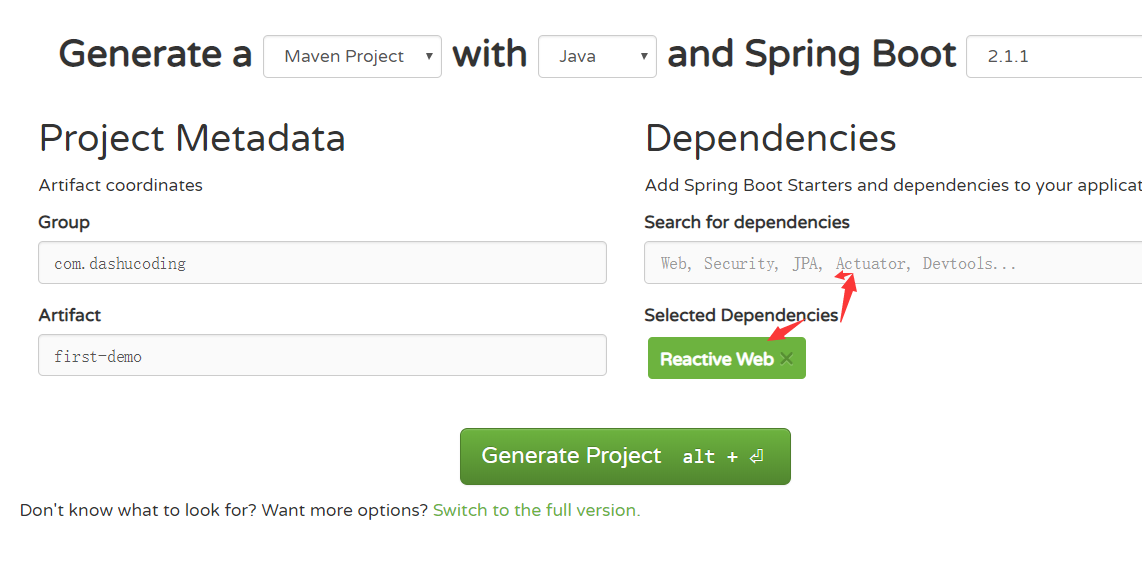
Task: Click the Selected Dependencies label
Action: click(x=741, y=315)
